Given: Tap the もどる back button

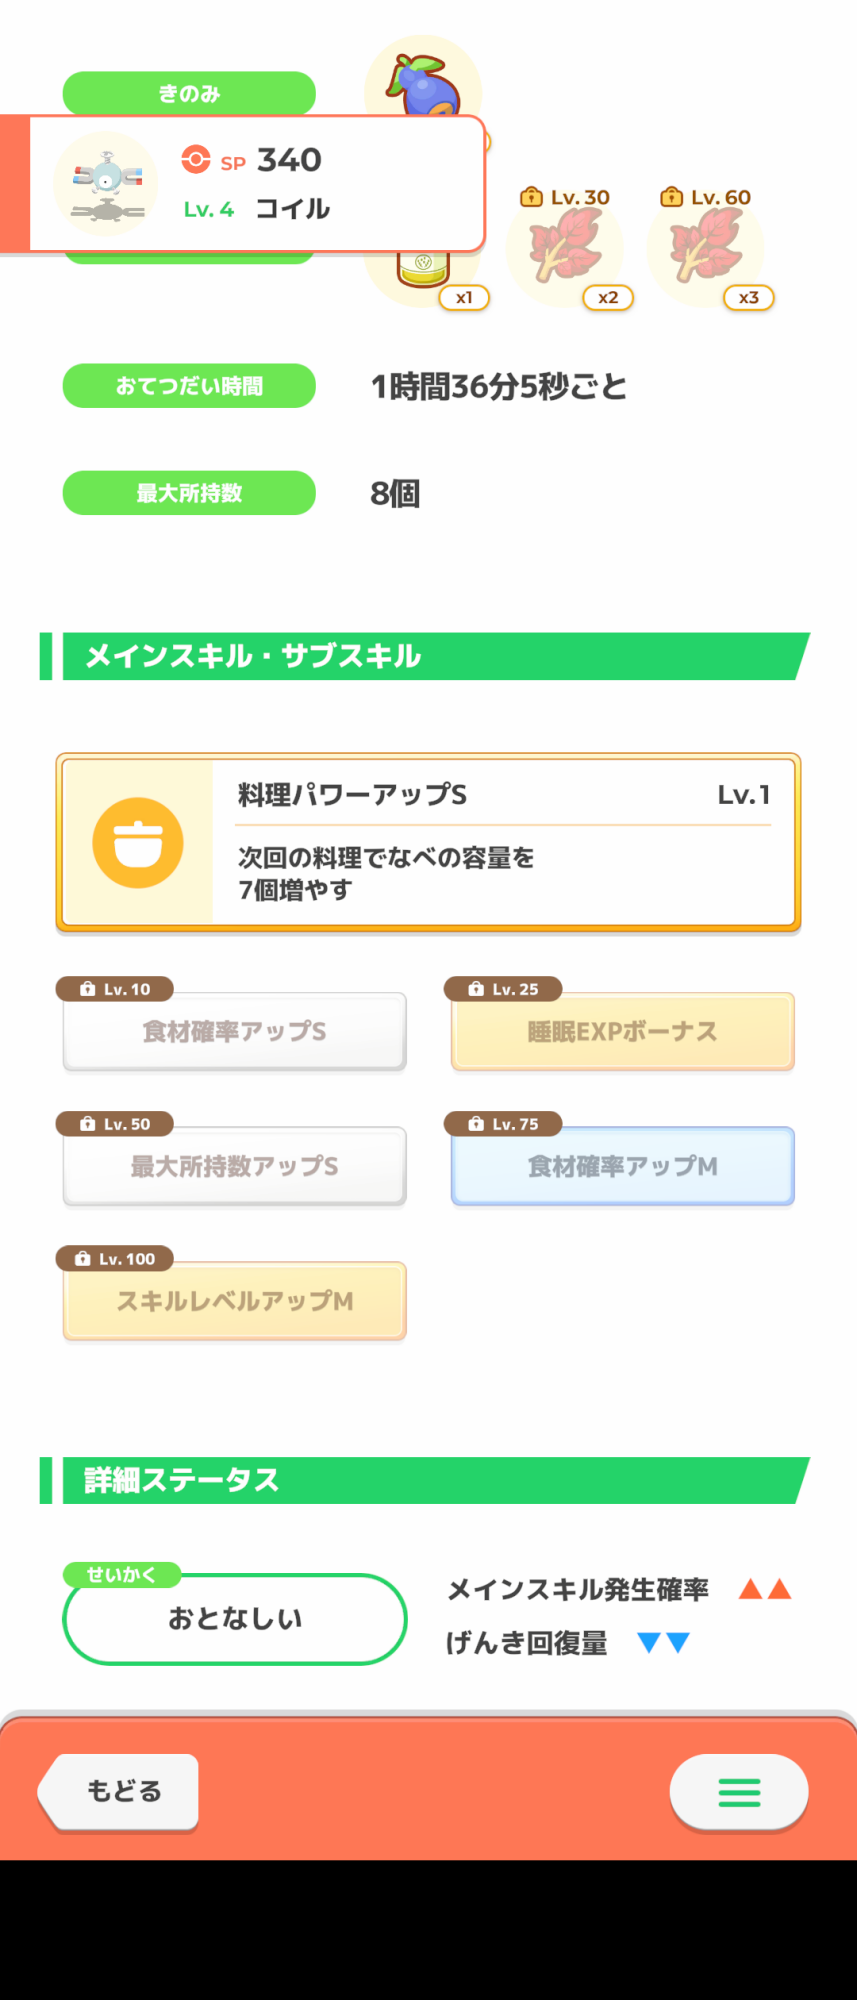Looking at the screenshot, I should (x=119, y=1791).
